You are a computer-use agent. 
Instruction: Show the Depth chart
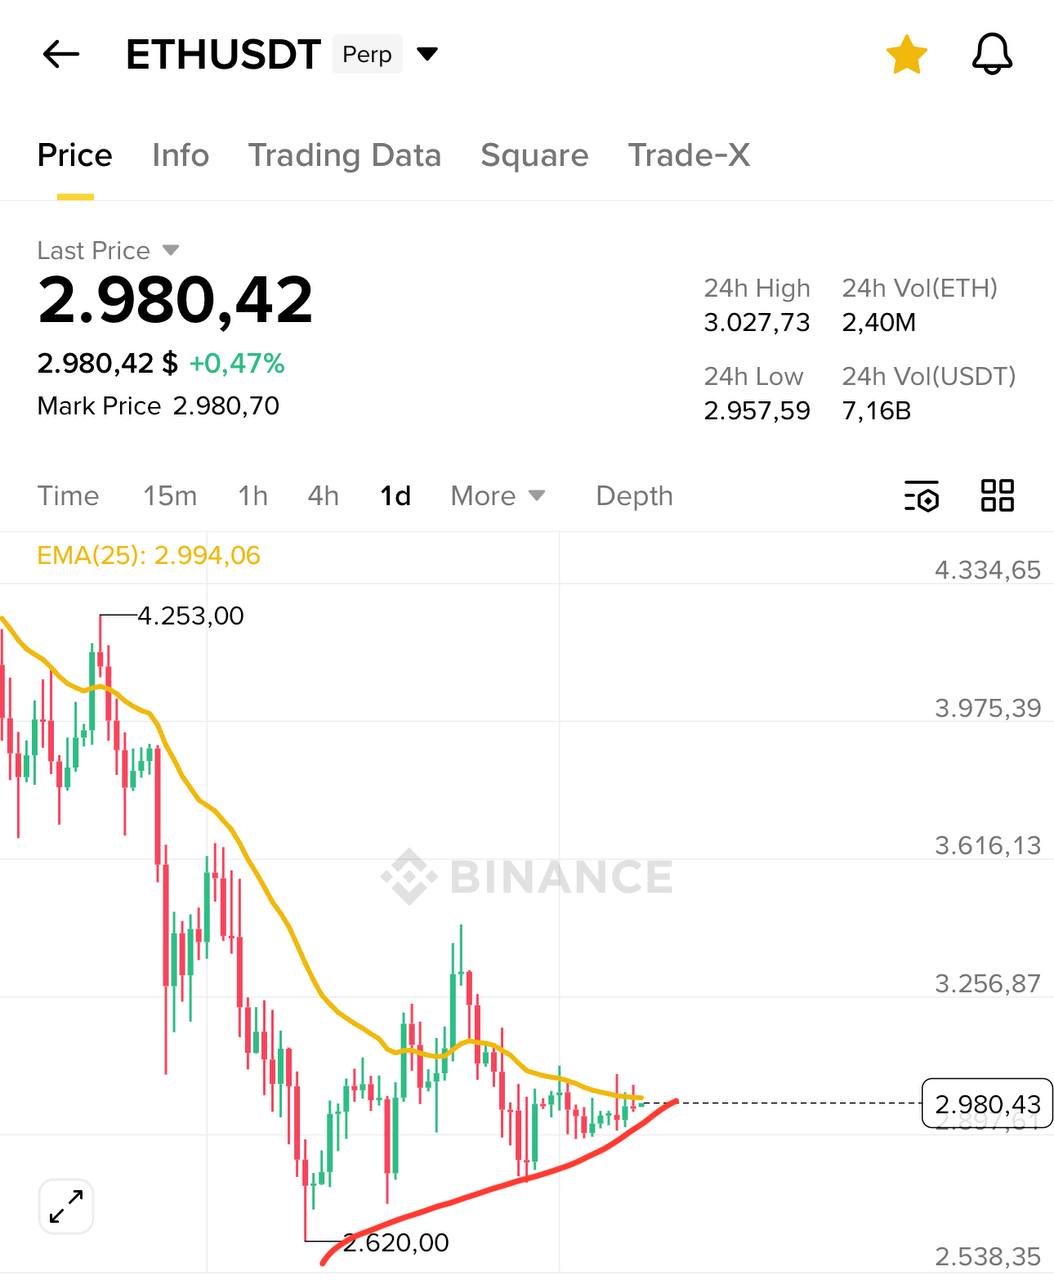pos(634,496)
